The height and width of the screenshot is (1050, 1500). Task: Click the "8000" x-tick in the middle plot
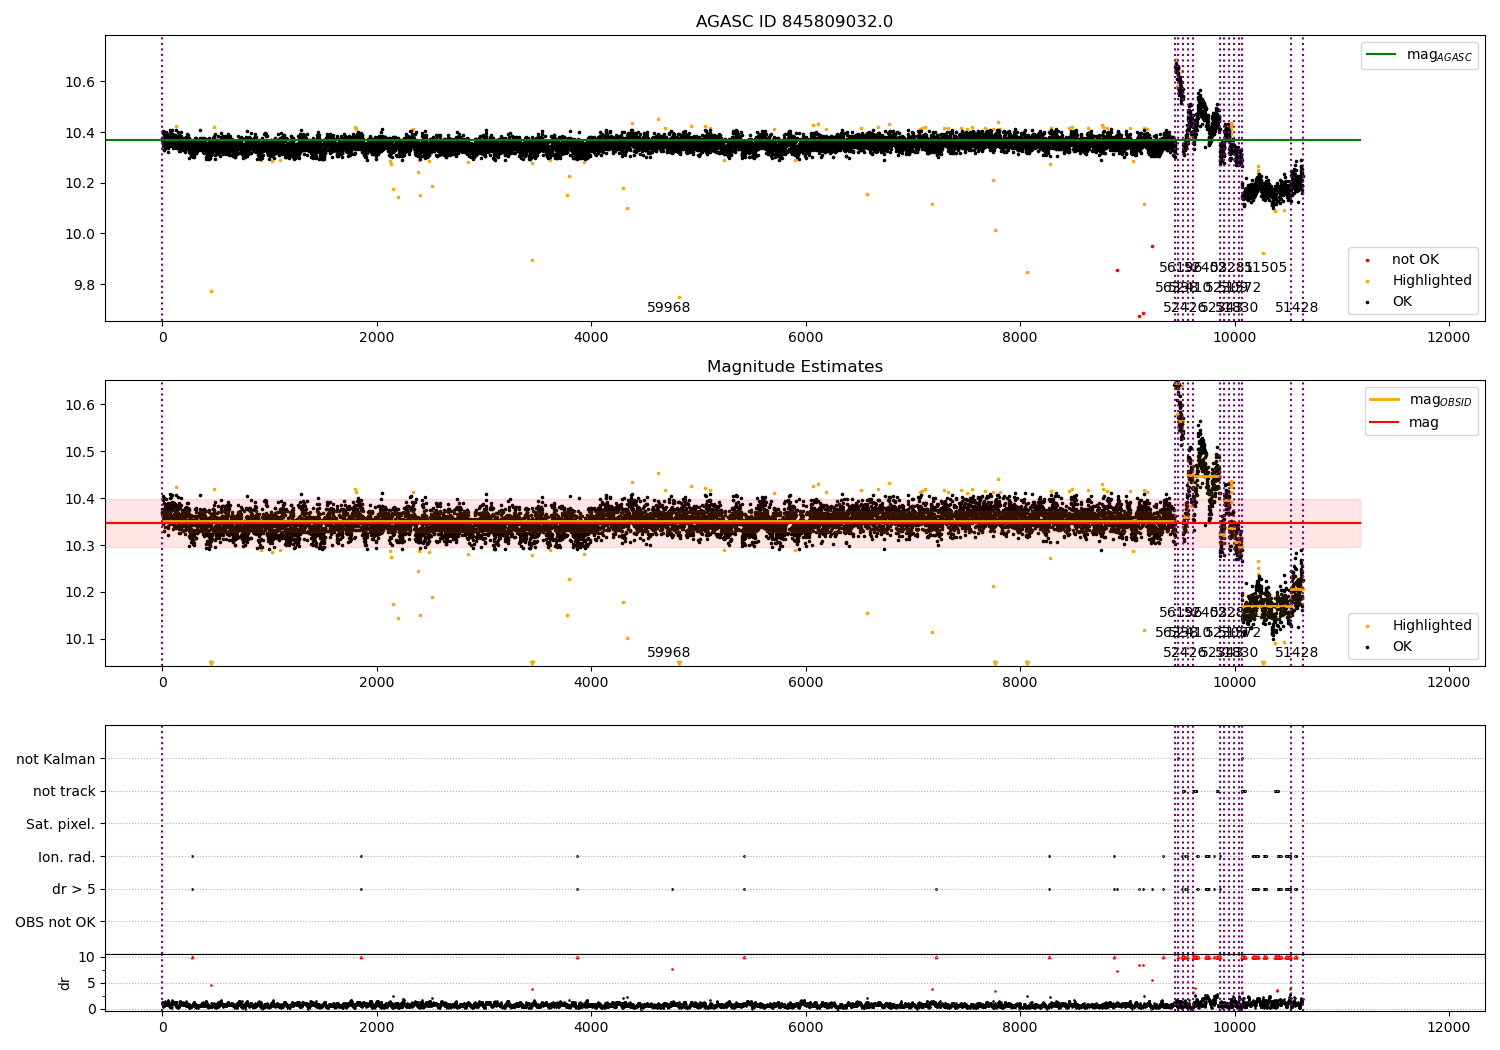(x=1019, y=682)
